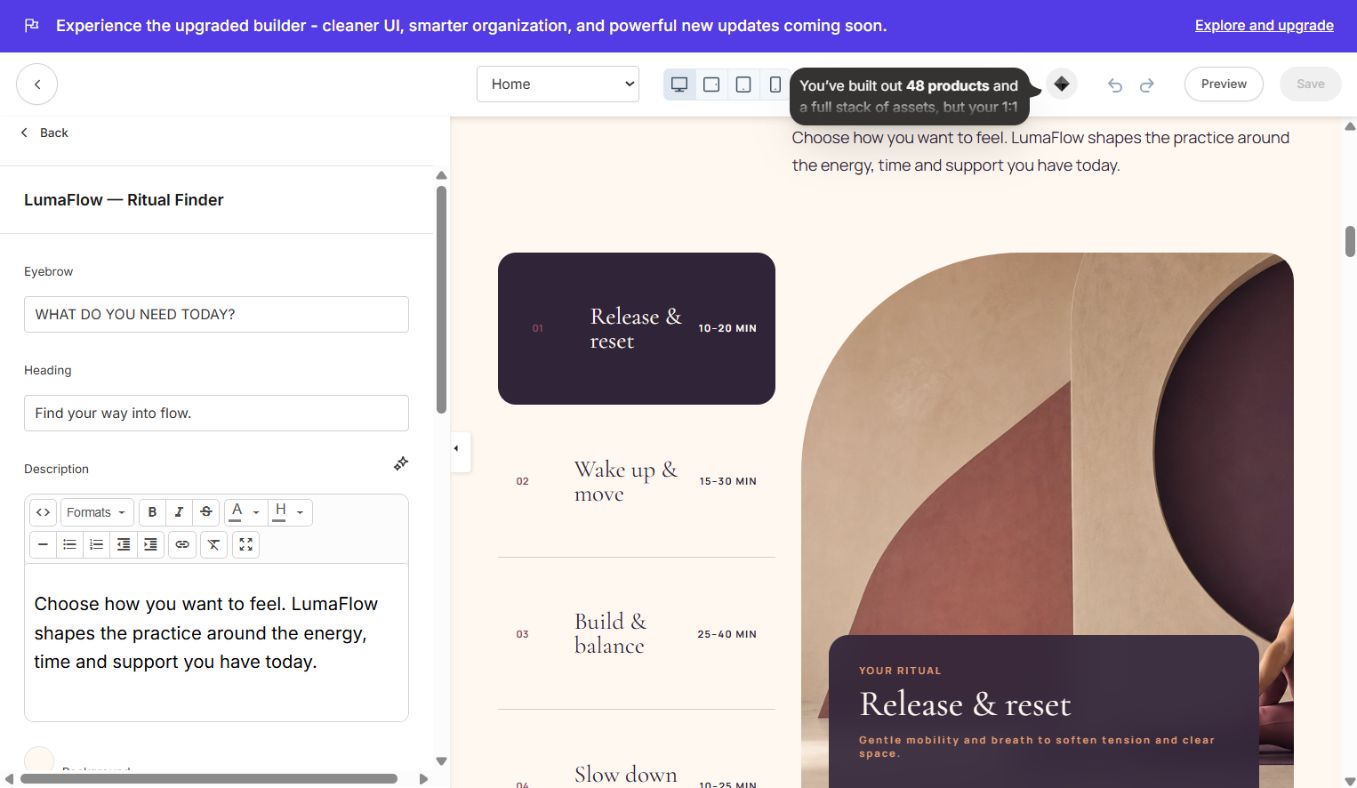Open the Home page dropdown

click(558, 84)
